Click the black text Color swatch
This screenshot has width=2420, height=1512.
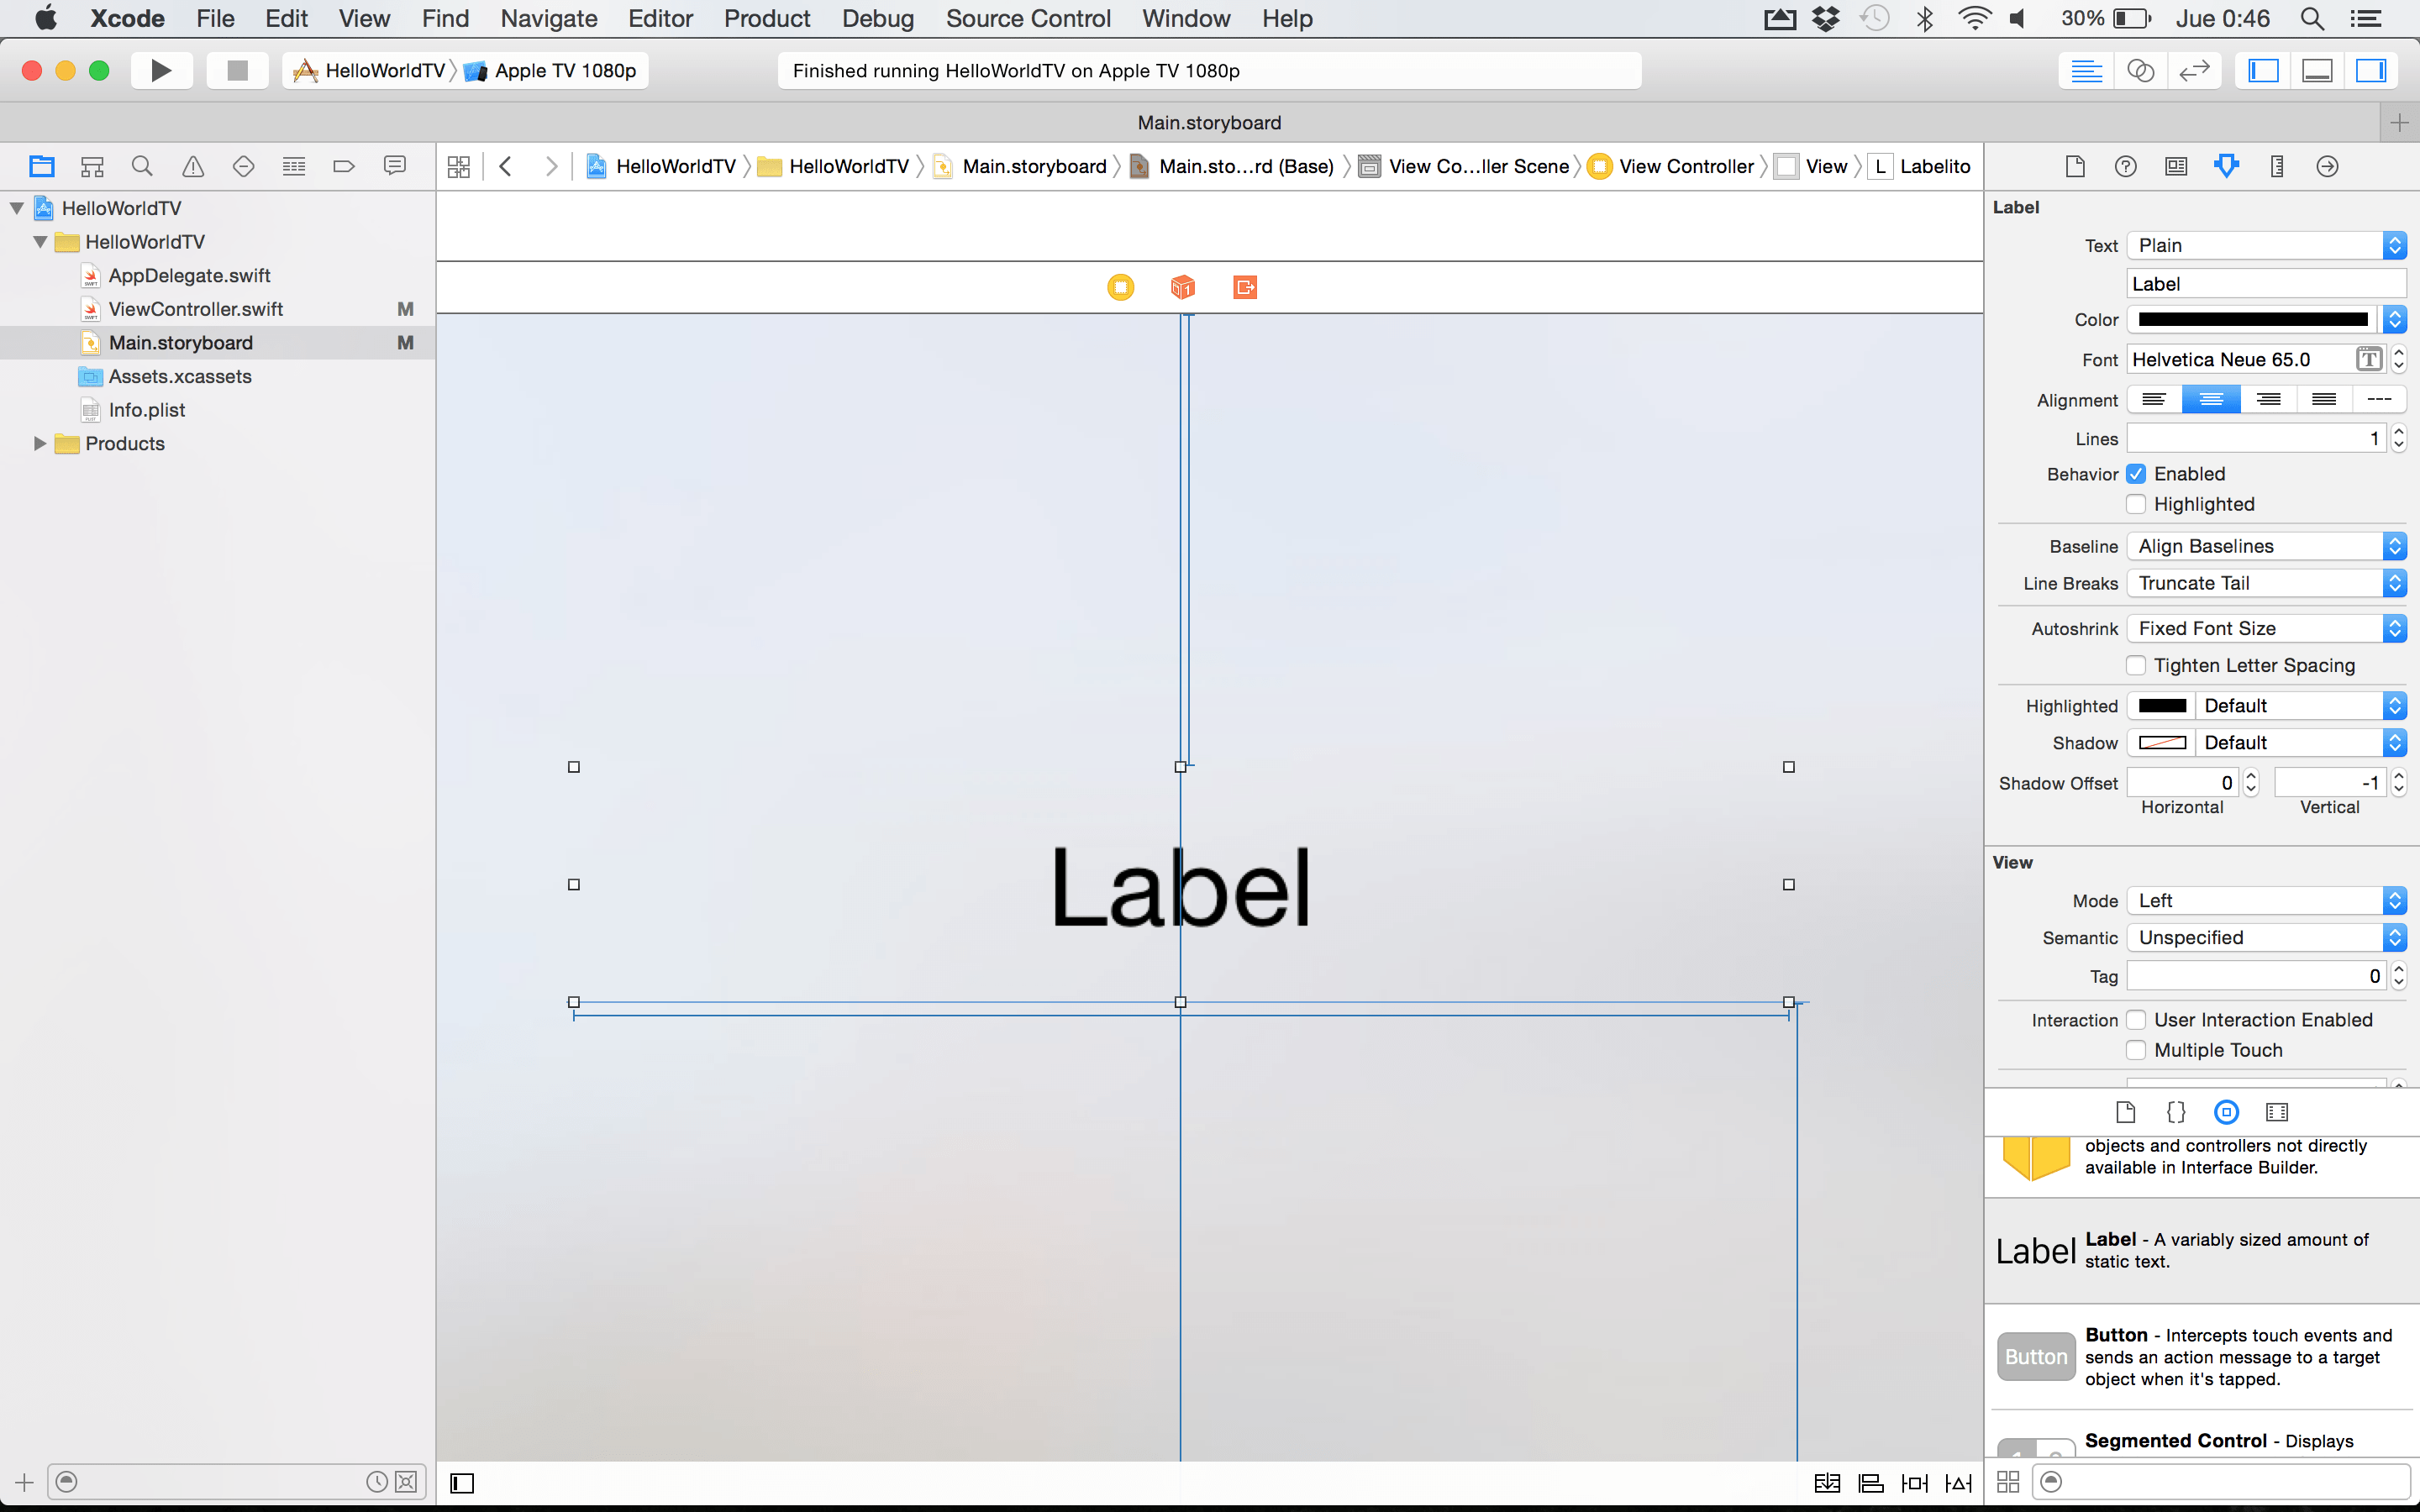pos(2252,320)
